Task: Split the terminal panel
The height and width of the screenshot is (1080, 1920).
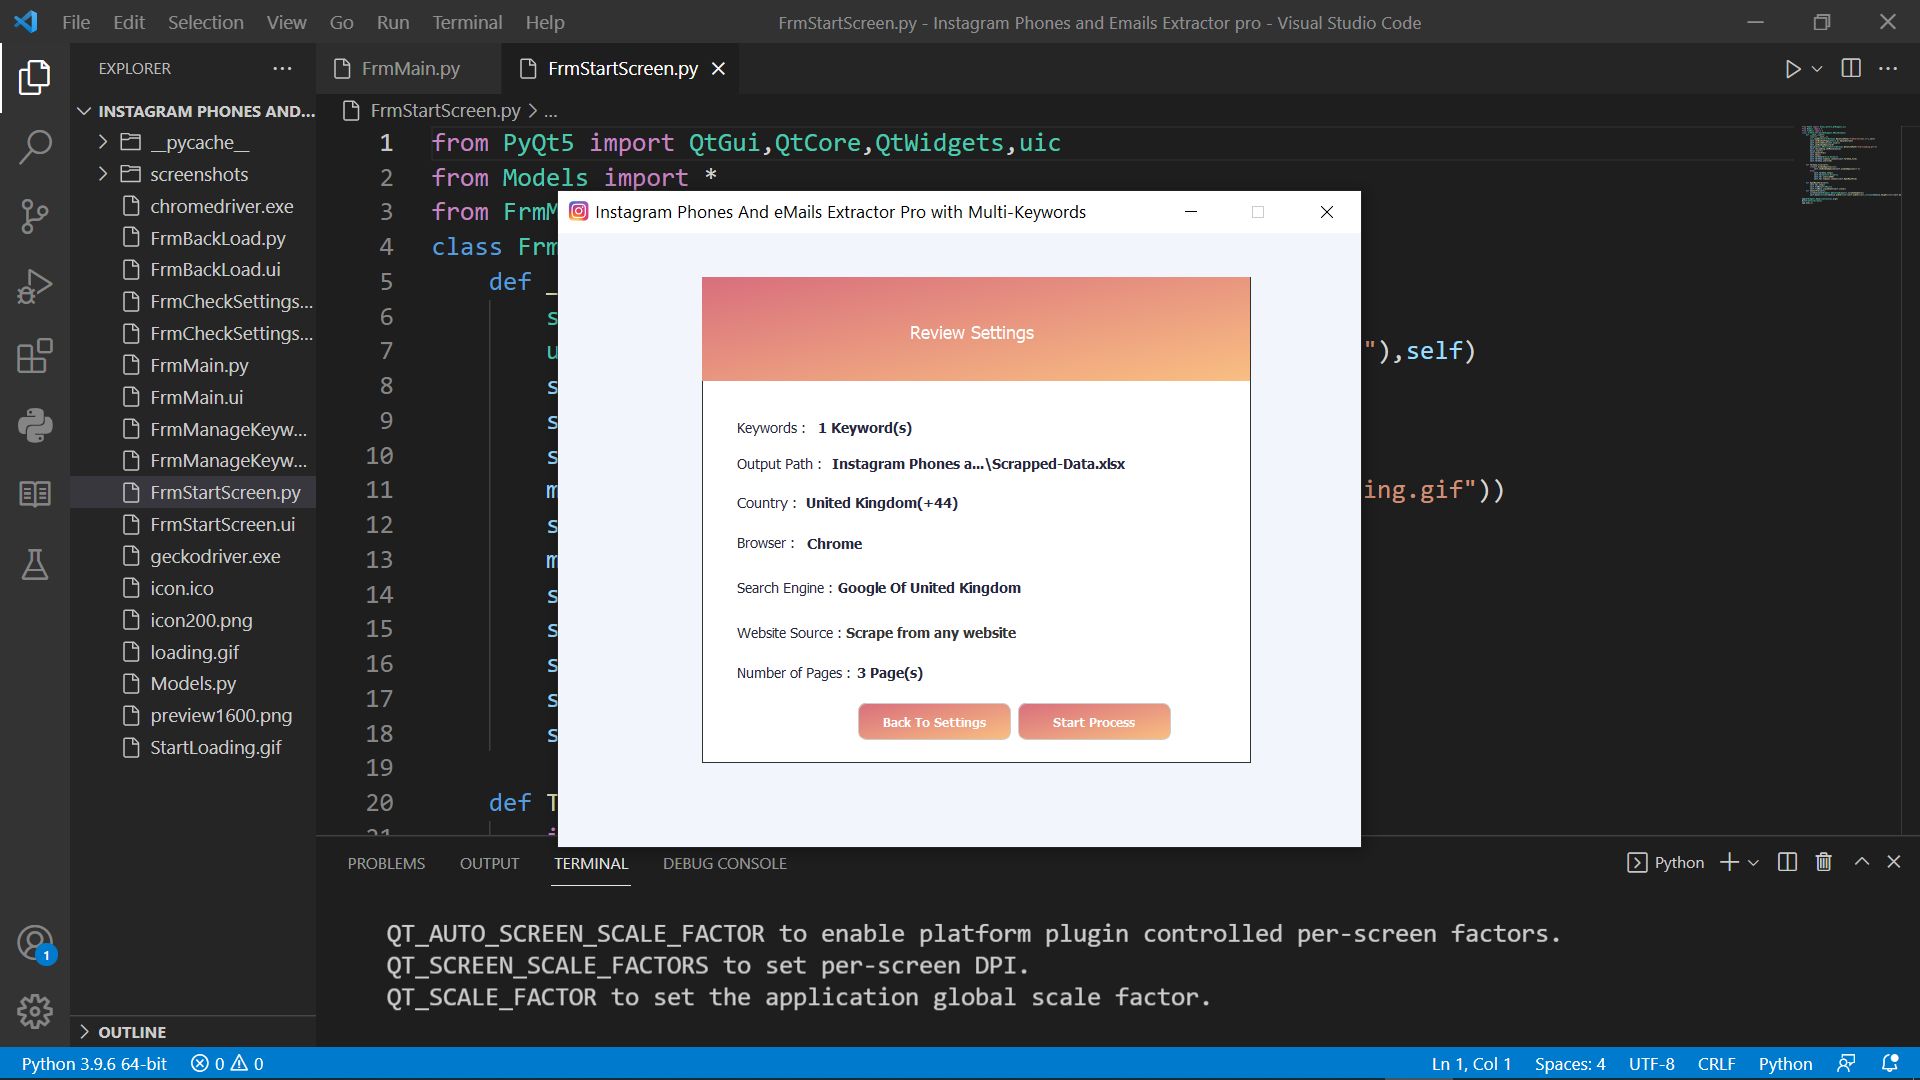Action: [x=1787, y=862]
